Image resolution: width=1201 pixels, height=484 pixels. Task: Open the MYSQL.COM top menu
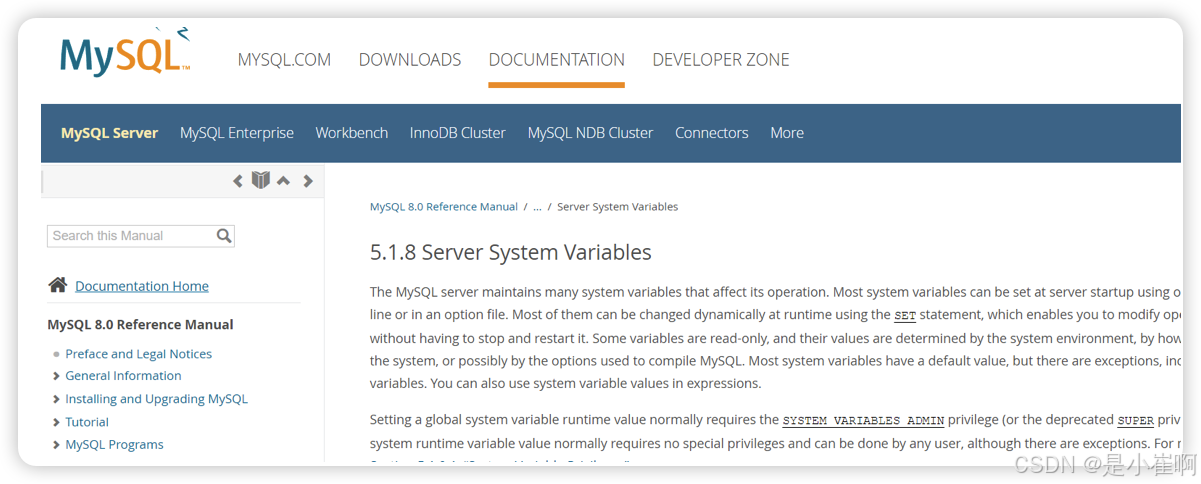point(284,60)
